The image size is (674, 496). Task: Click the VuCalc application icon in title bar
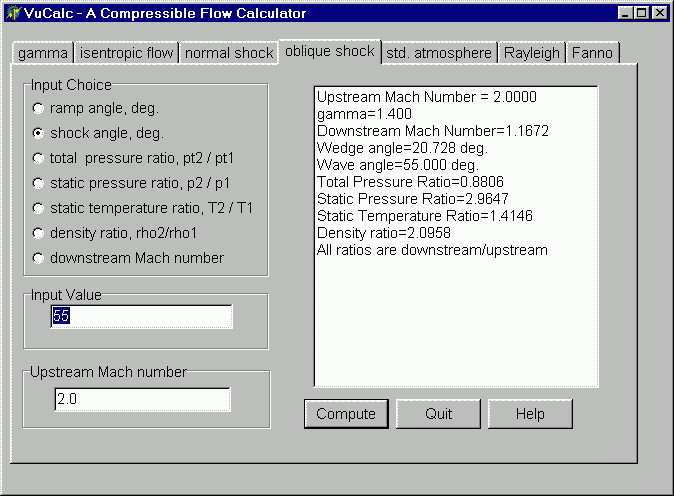point(13,13)
